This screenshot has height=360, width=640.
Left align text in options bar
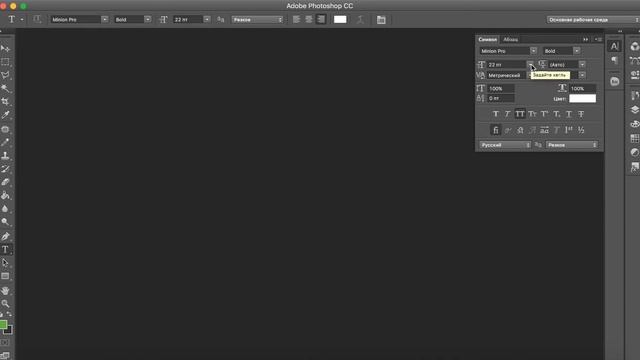[x=296, y=19]
